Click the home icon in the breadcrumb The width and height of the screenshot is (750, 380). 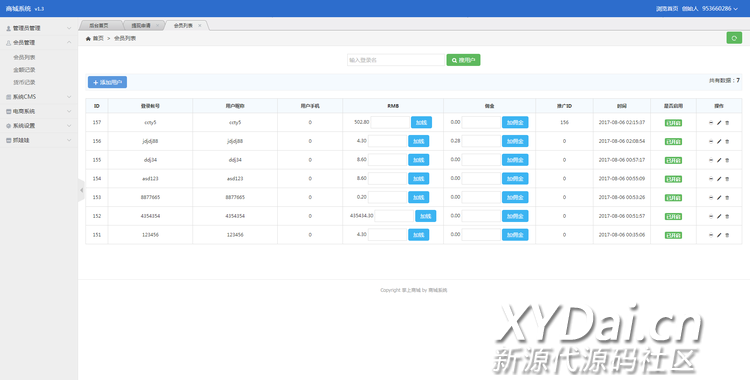88,38
